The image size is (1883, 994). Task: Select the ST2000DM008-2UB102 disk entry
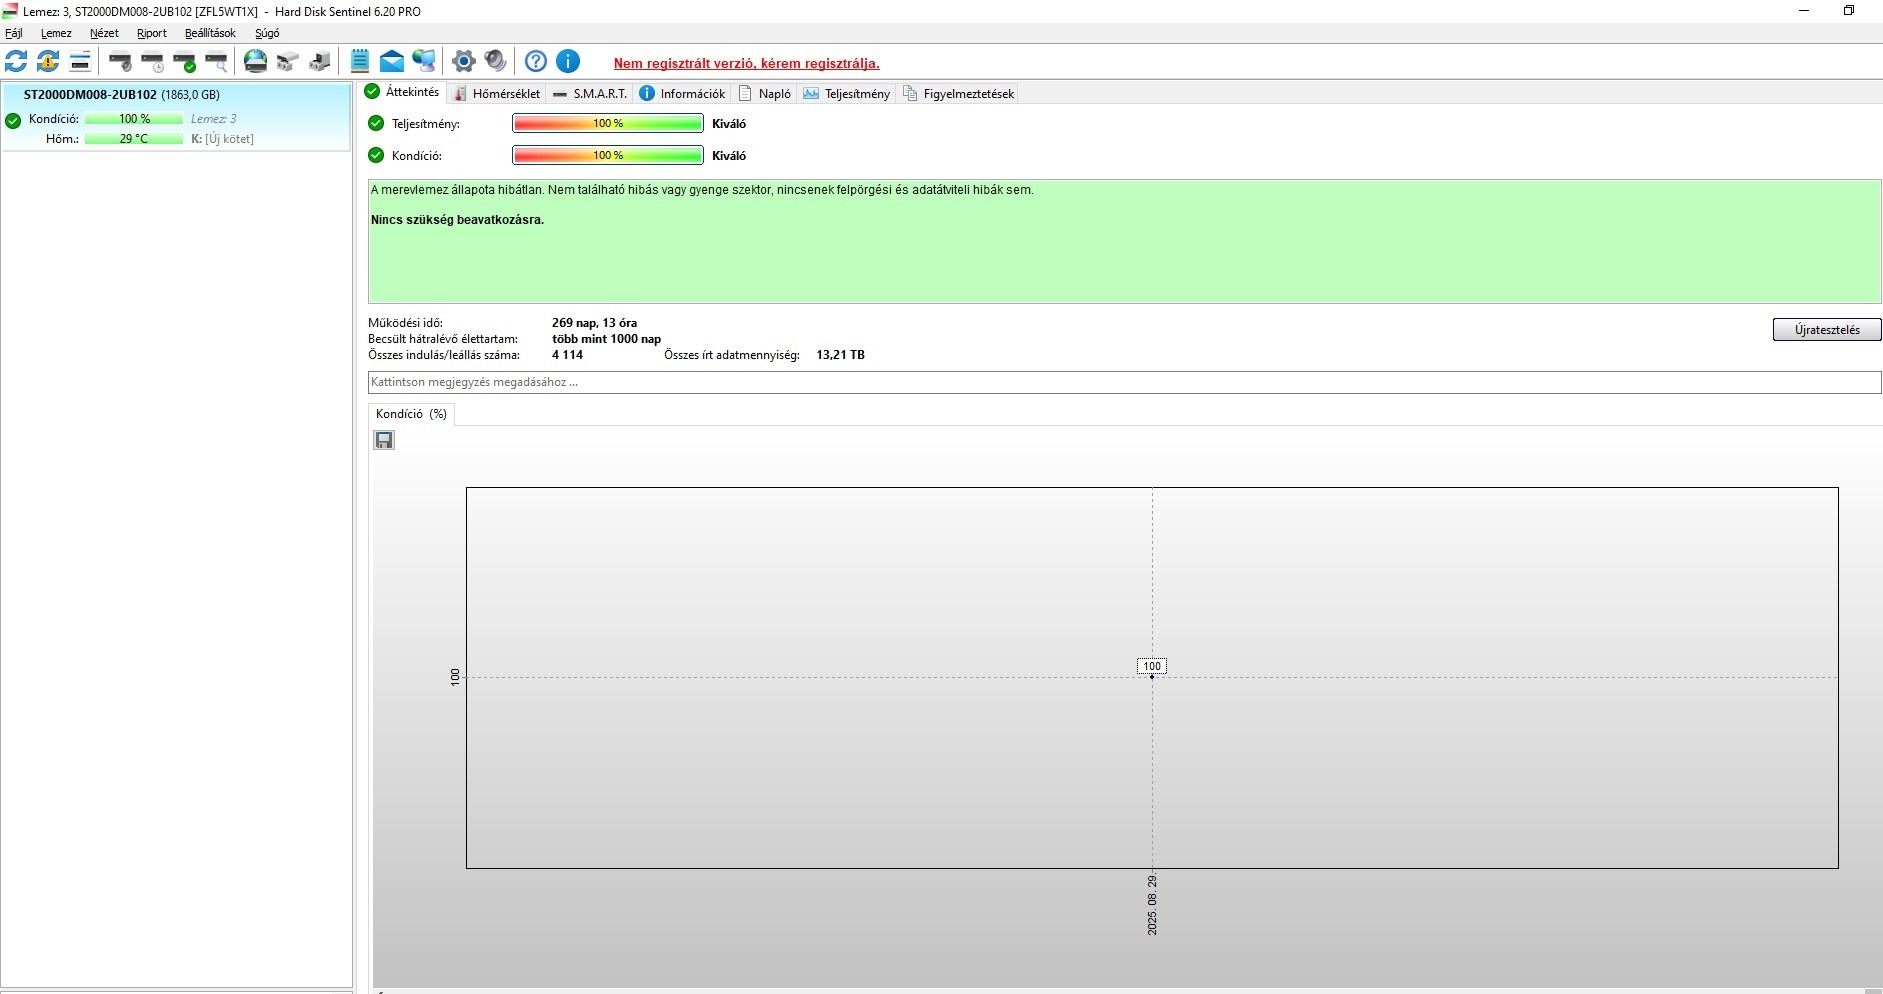click(x=176, y=117)
